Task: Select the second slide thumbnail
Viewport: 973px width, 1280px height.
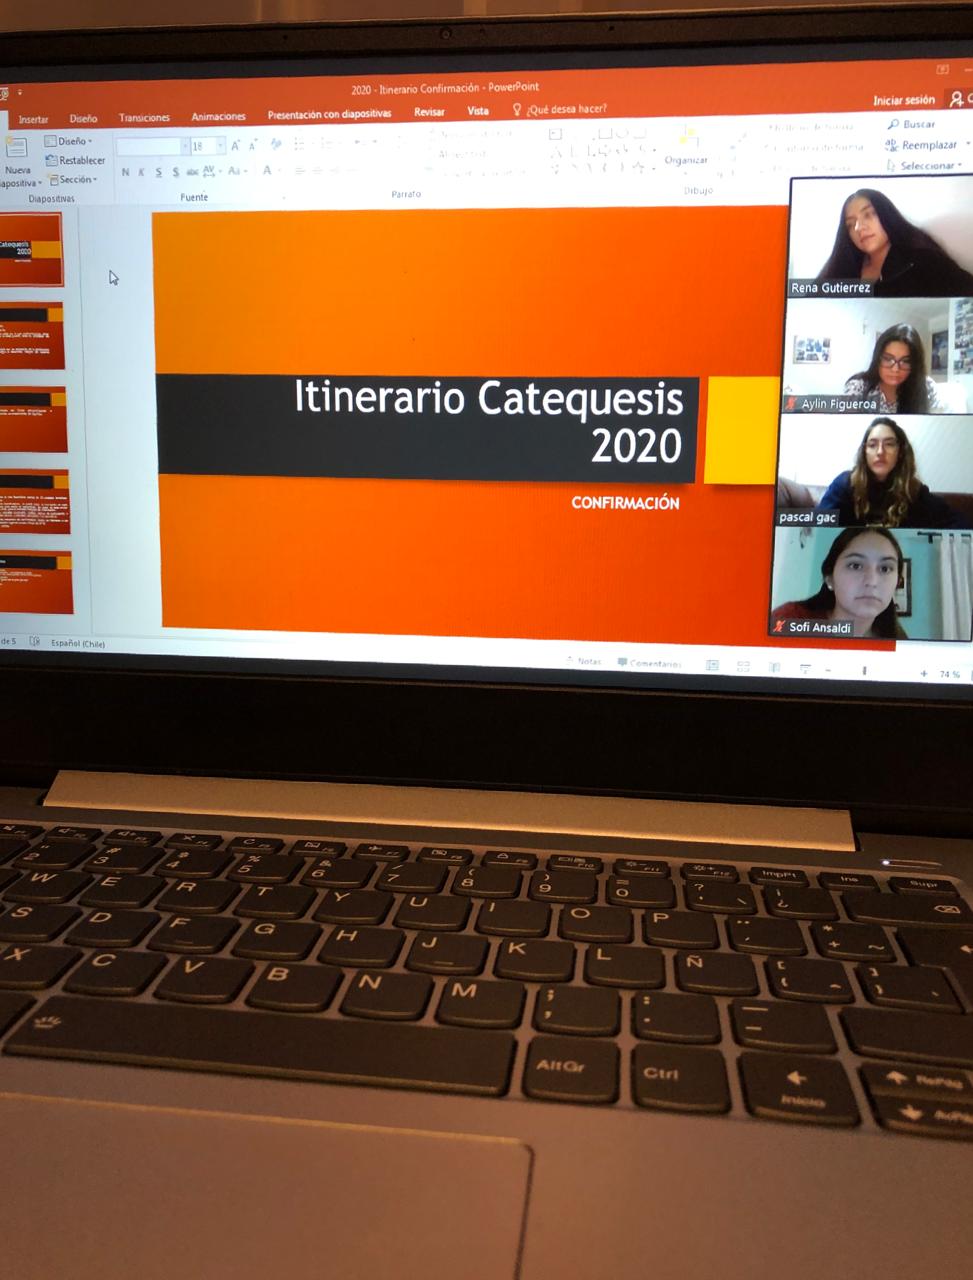Action: [x=32, y=336]
